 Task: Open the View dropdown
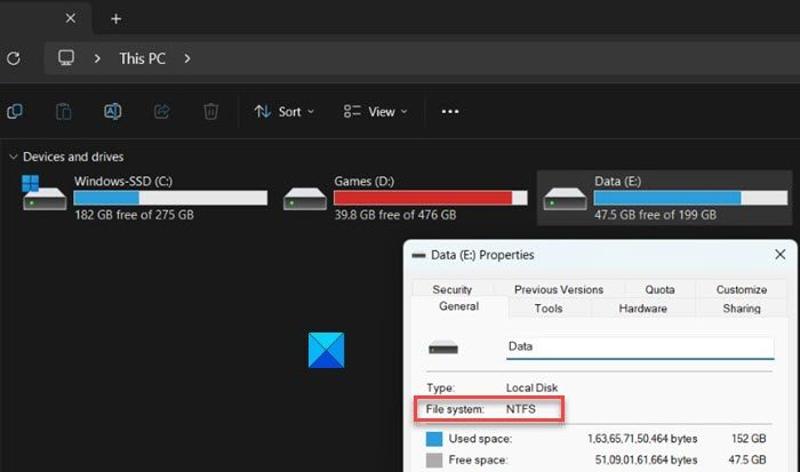(x=375, y=111)
